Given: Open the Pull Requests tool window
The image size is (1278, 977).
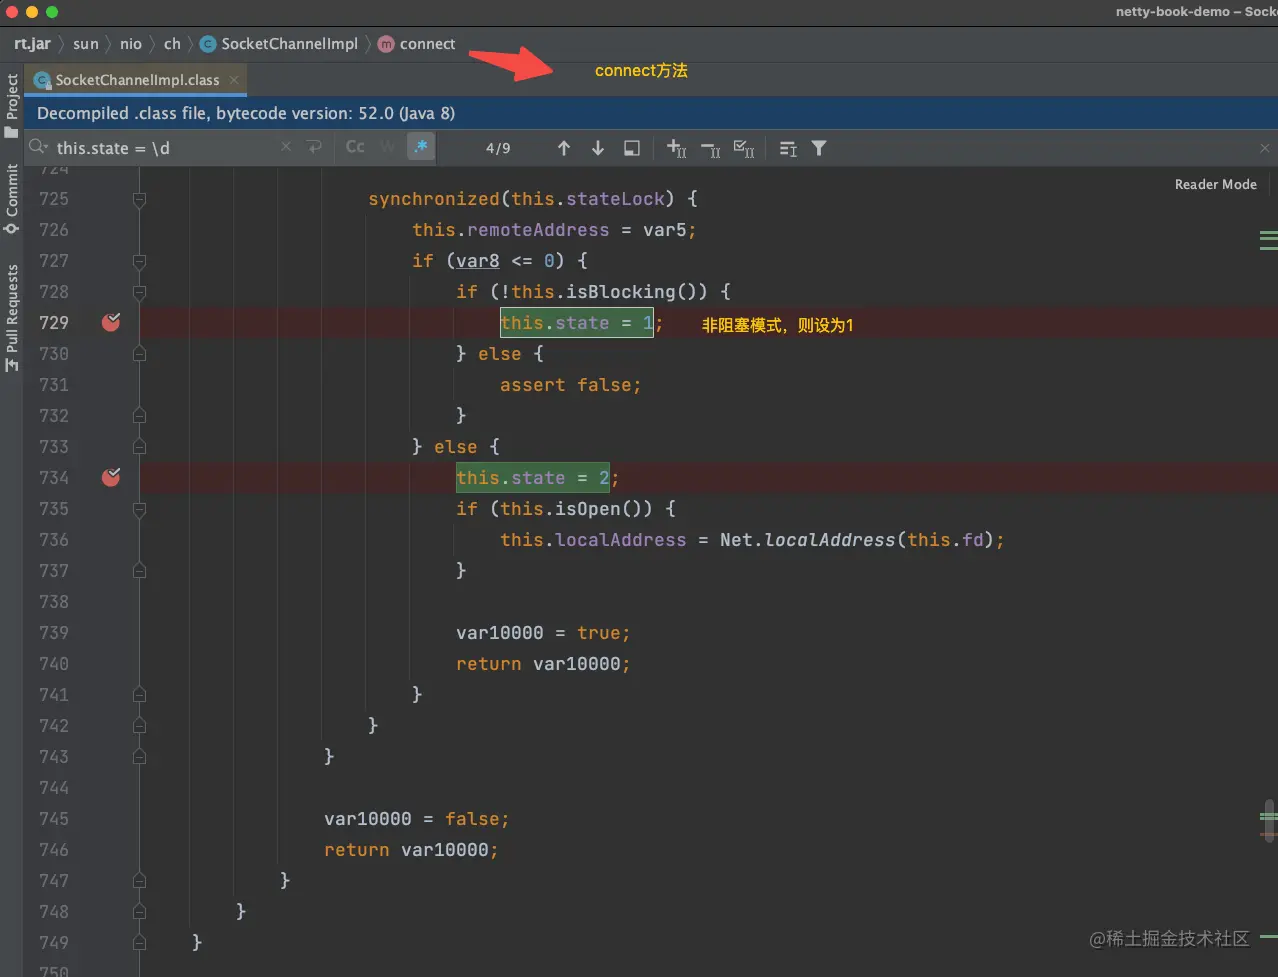Looking at the screenshot, I should coord(12,317).
